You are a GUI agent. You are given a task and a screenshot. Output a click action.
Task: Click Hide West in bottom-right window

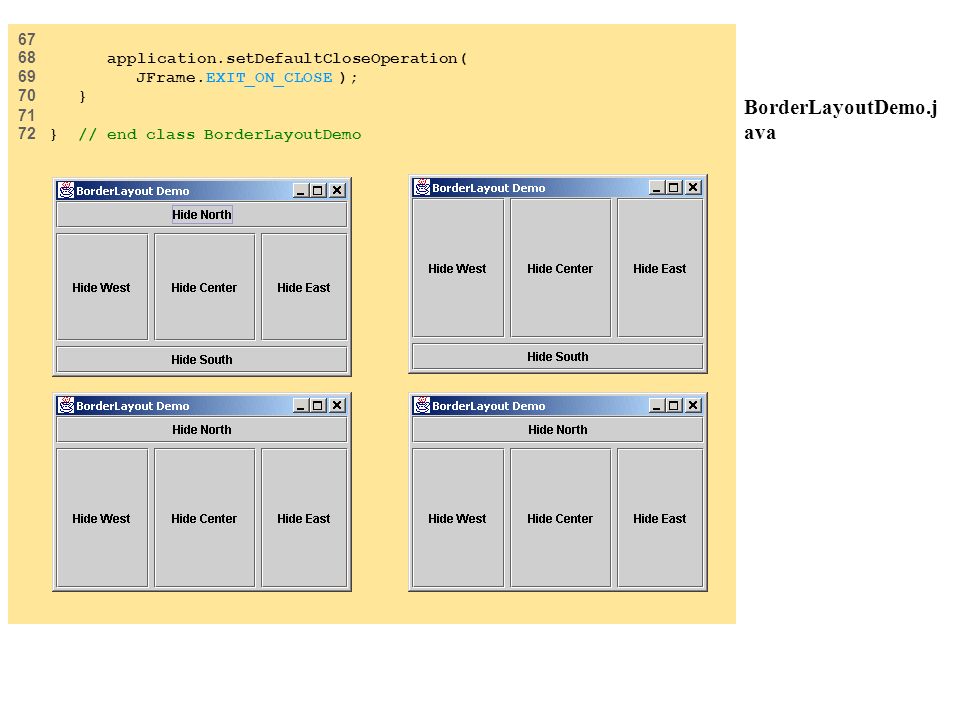[458, 518]
